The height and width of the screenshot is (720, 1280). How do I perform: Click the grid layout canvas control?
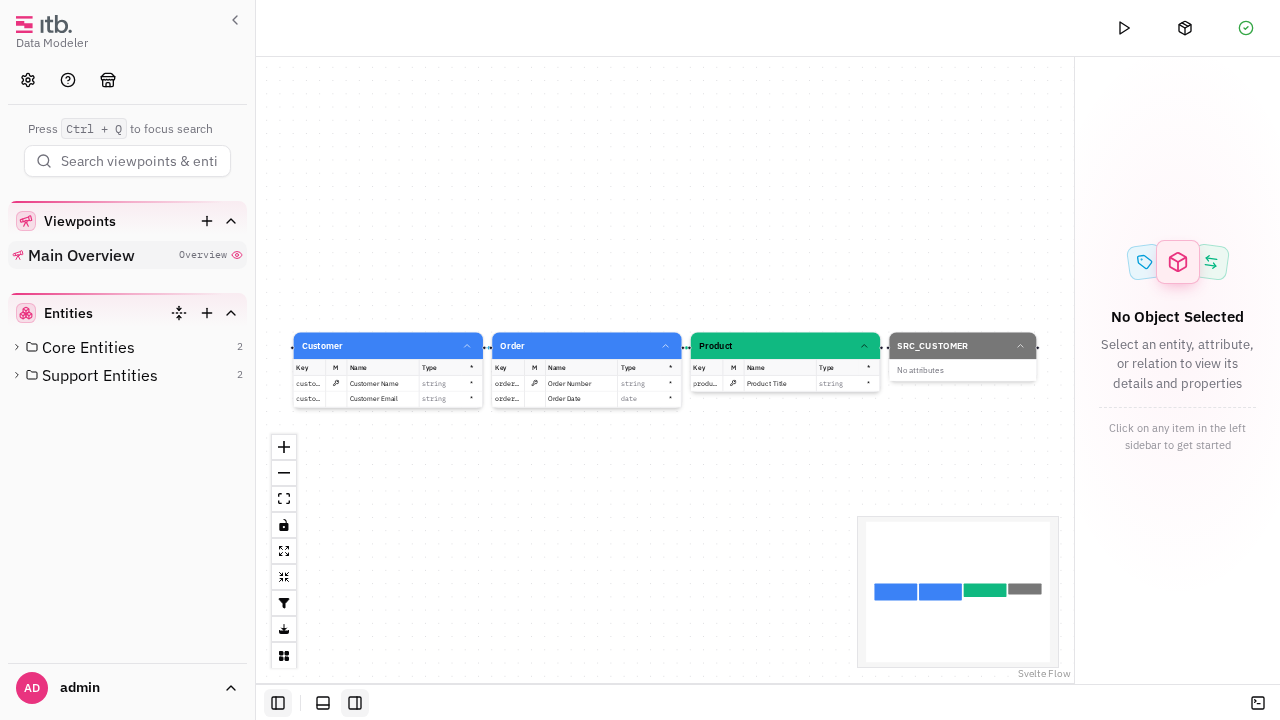pos(284,655)
